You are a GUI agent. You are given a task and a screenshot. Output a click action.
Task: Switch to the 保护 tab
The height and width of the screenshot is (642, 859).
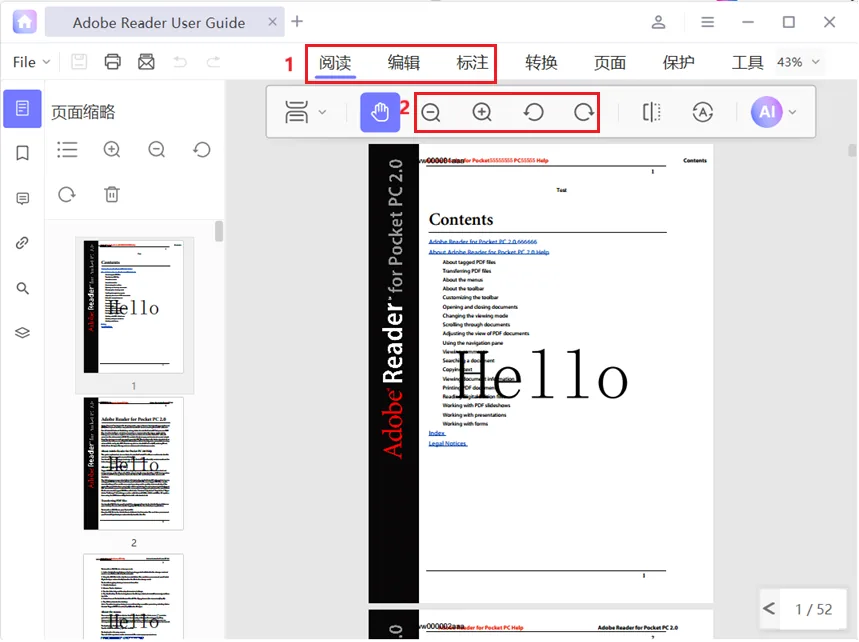[678, 63]
